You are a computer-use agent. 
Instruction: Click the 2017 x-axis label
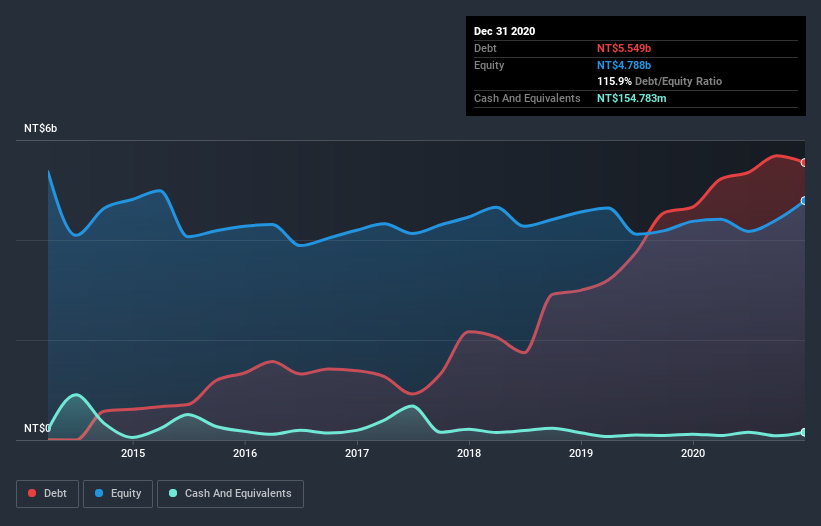click(x=357, y=453)
